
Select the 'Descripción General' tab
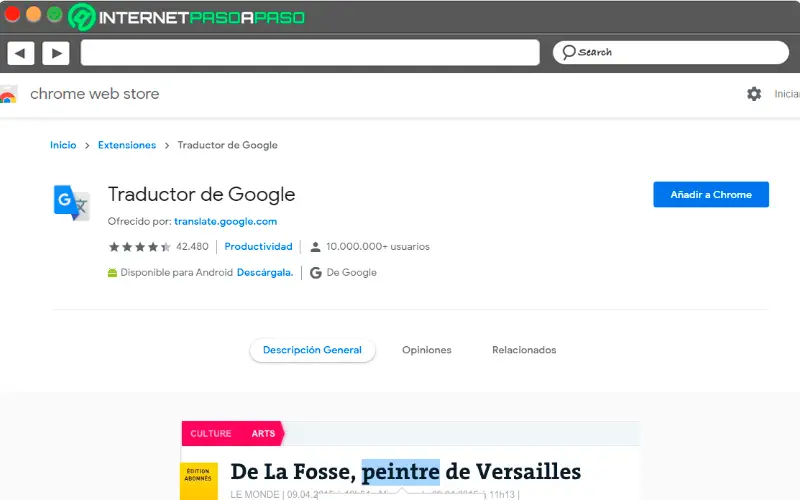coord(312,350)
